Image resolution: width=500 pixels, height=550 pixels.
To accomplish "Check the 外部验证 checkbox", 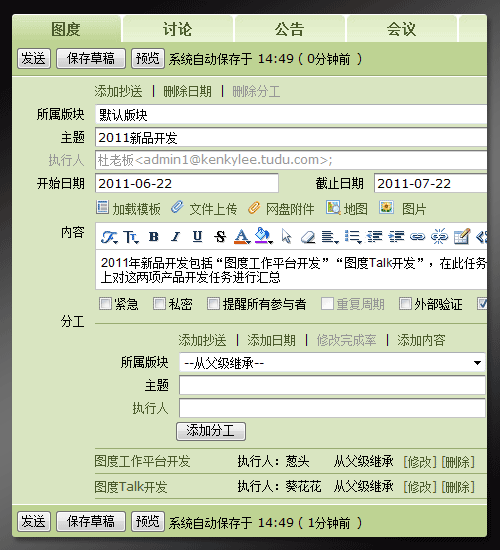I will [405, 304].
